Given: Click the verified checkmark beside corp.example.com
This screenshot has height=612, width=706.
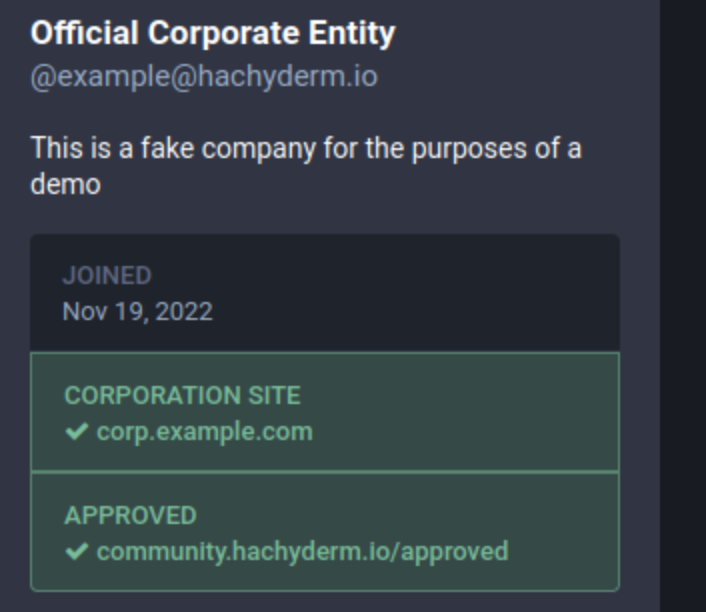Looking at the screenshot, I should coord(77,431).
